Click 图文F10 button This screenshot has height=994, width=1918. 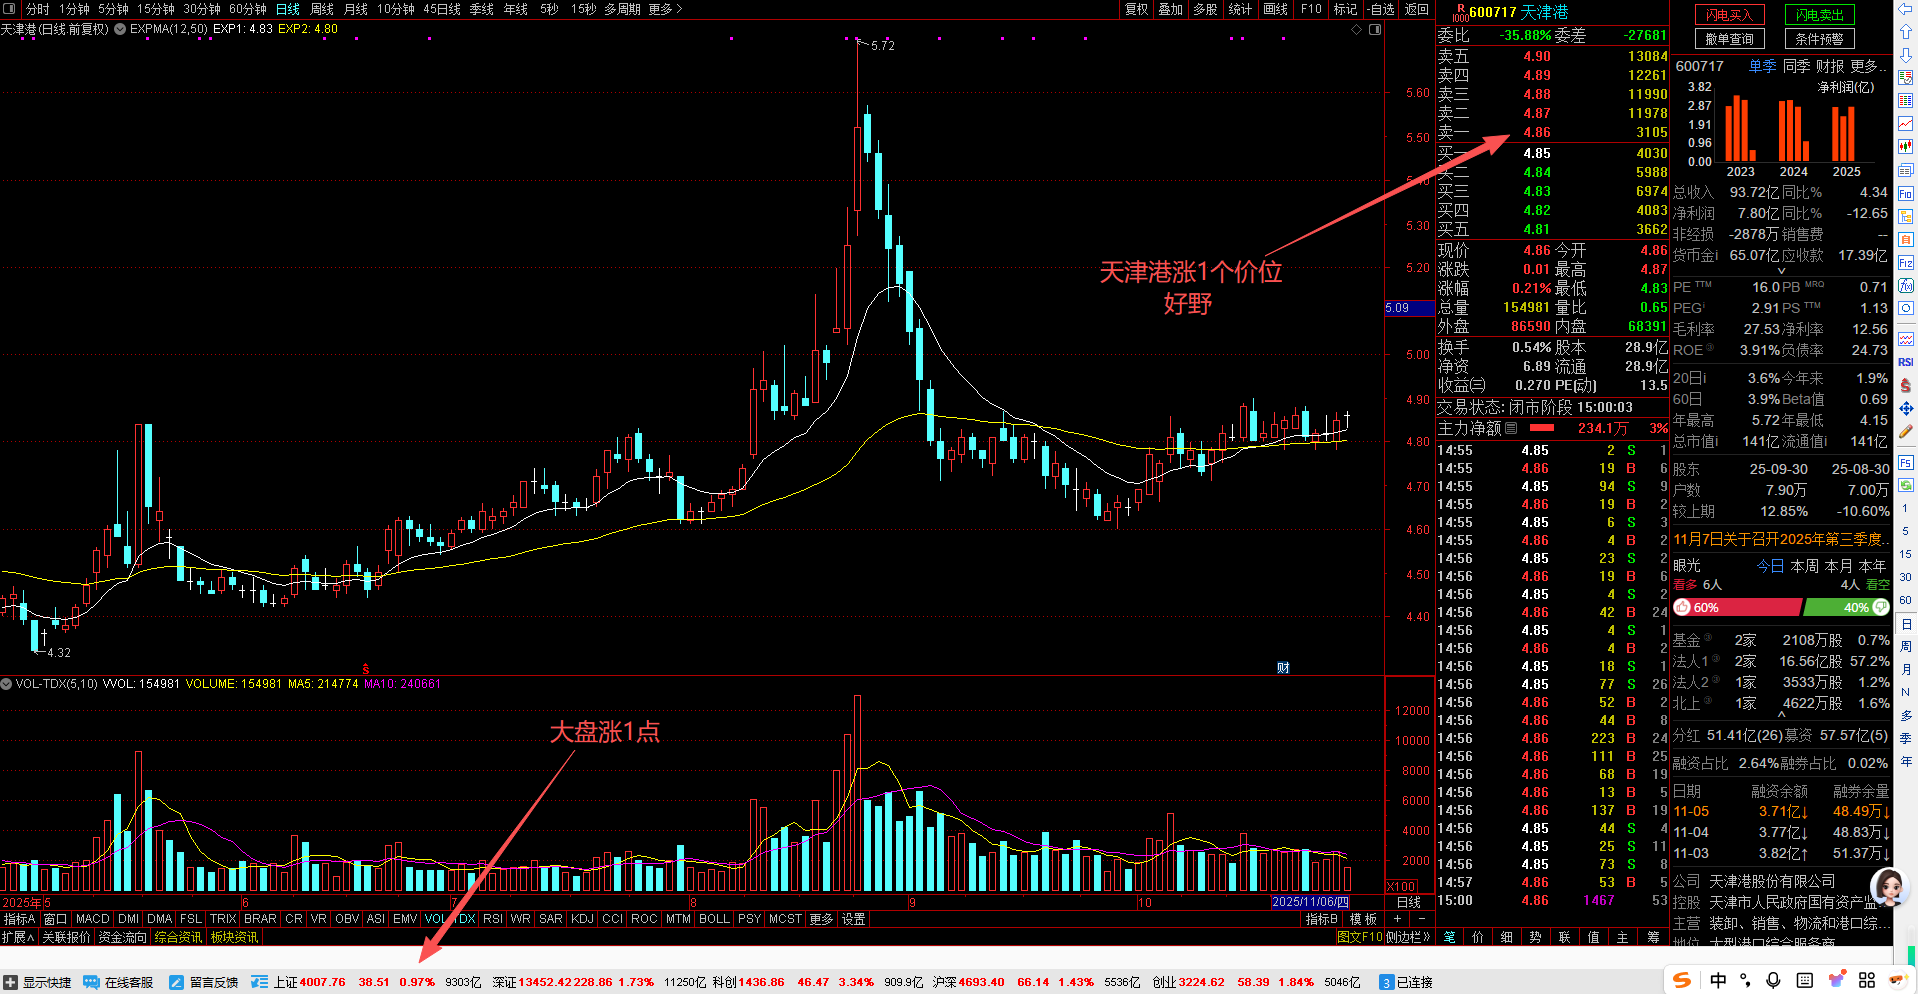tap(1360, 937)
